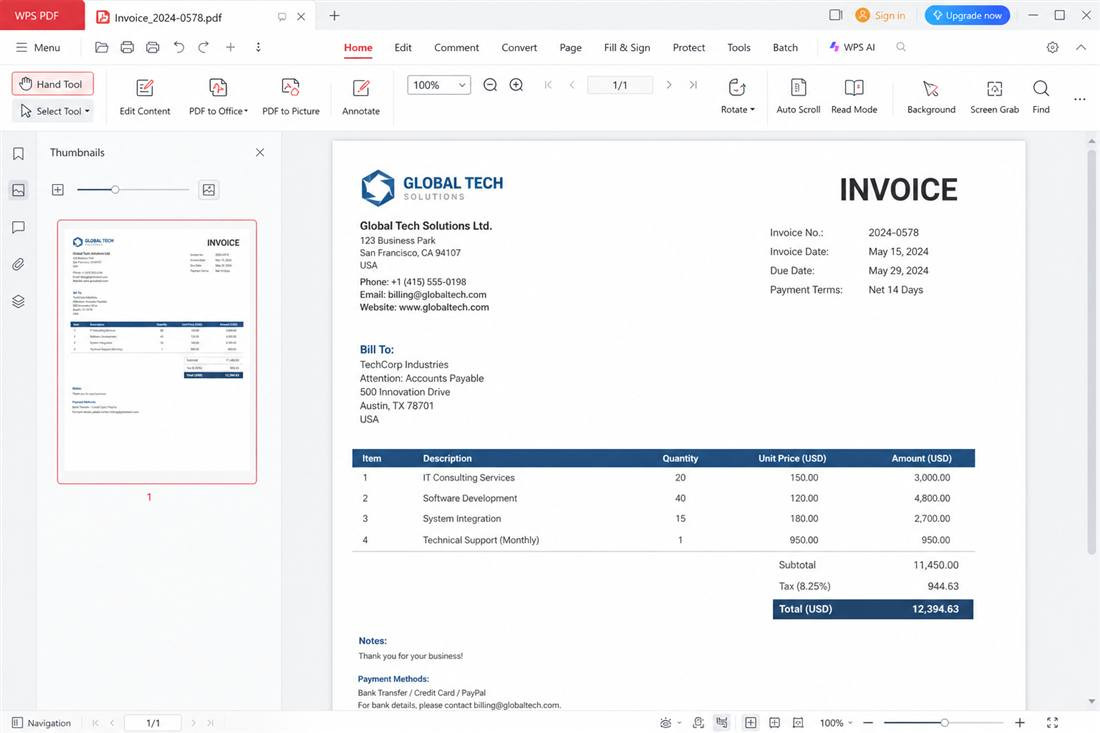Screen dimensions: 1100x733
Task: Enter full screen from status bar
Action: point(1052,722)
